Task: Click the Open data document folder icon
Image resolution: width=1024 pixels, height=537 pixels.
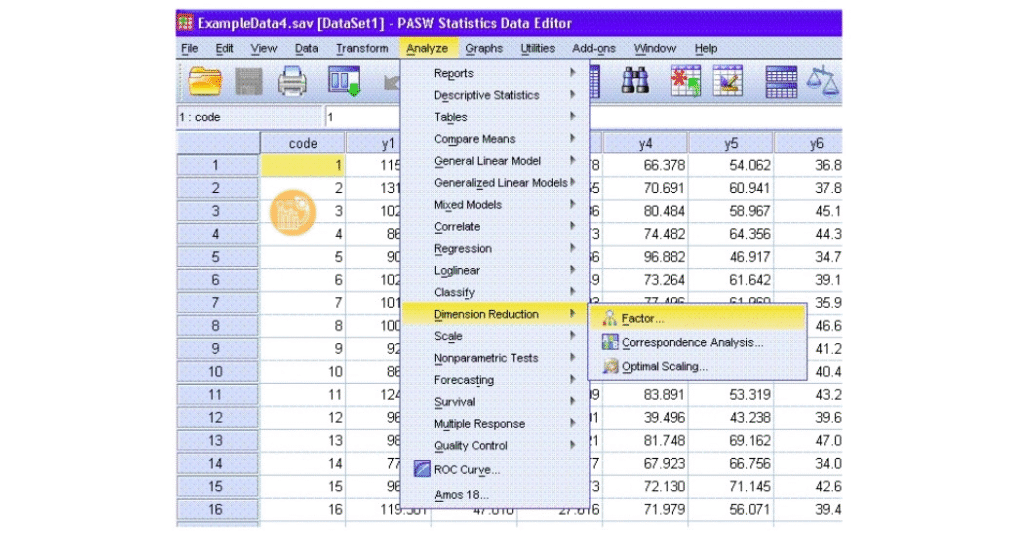Action: [206, 82]
